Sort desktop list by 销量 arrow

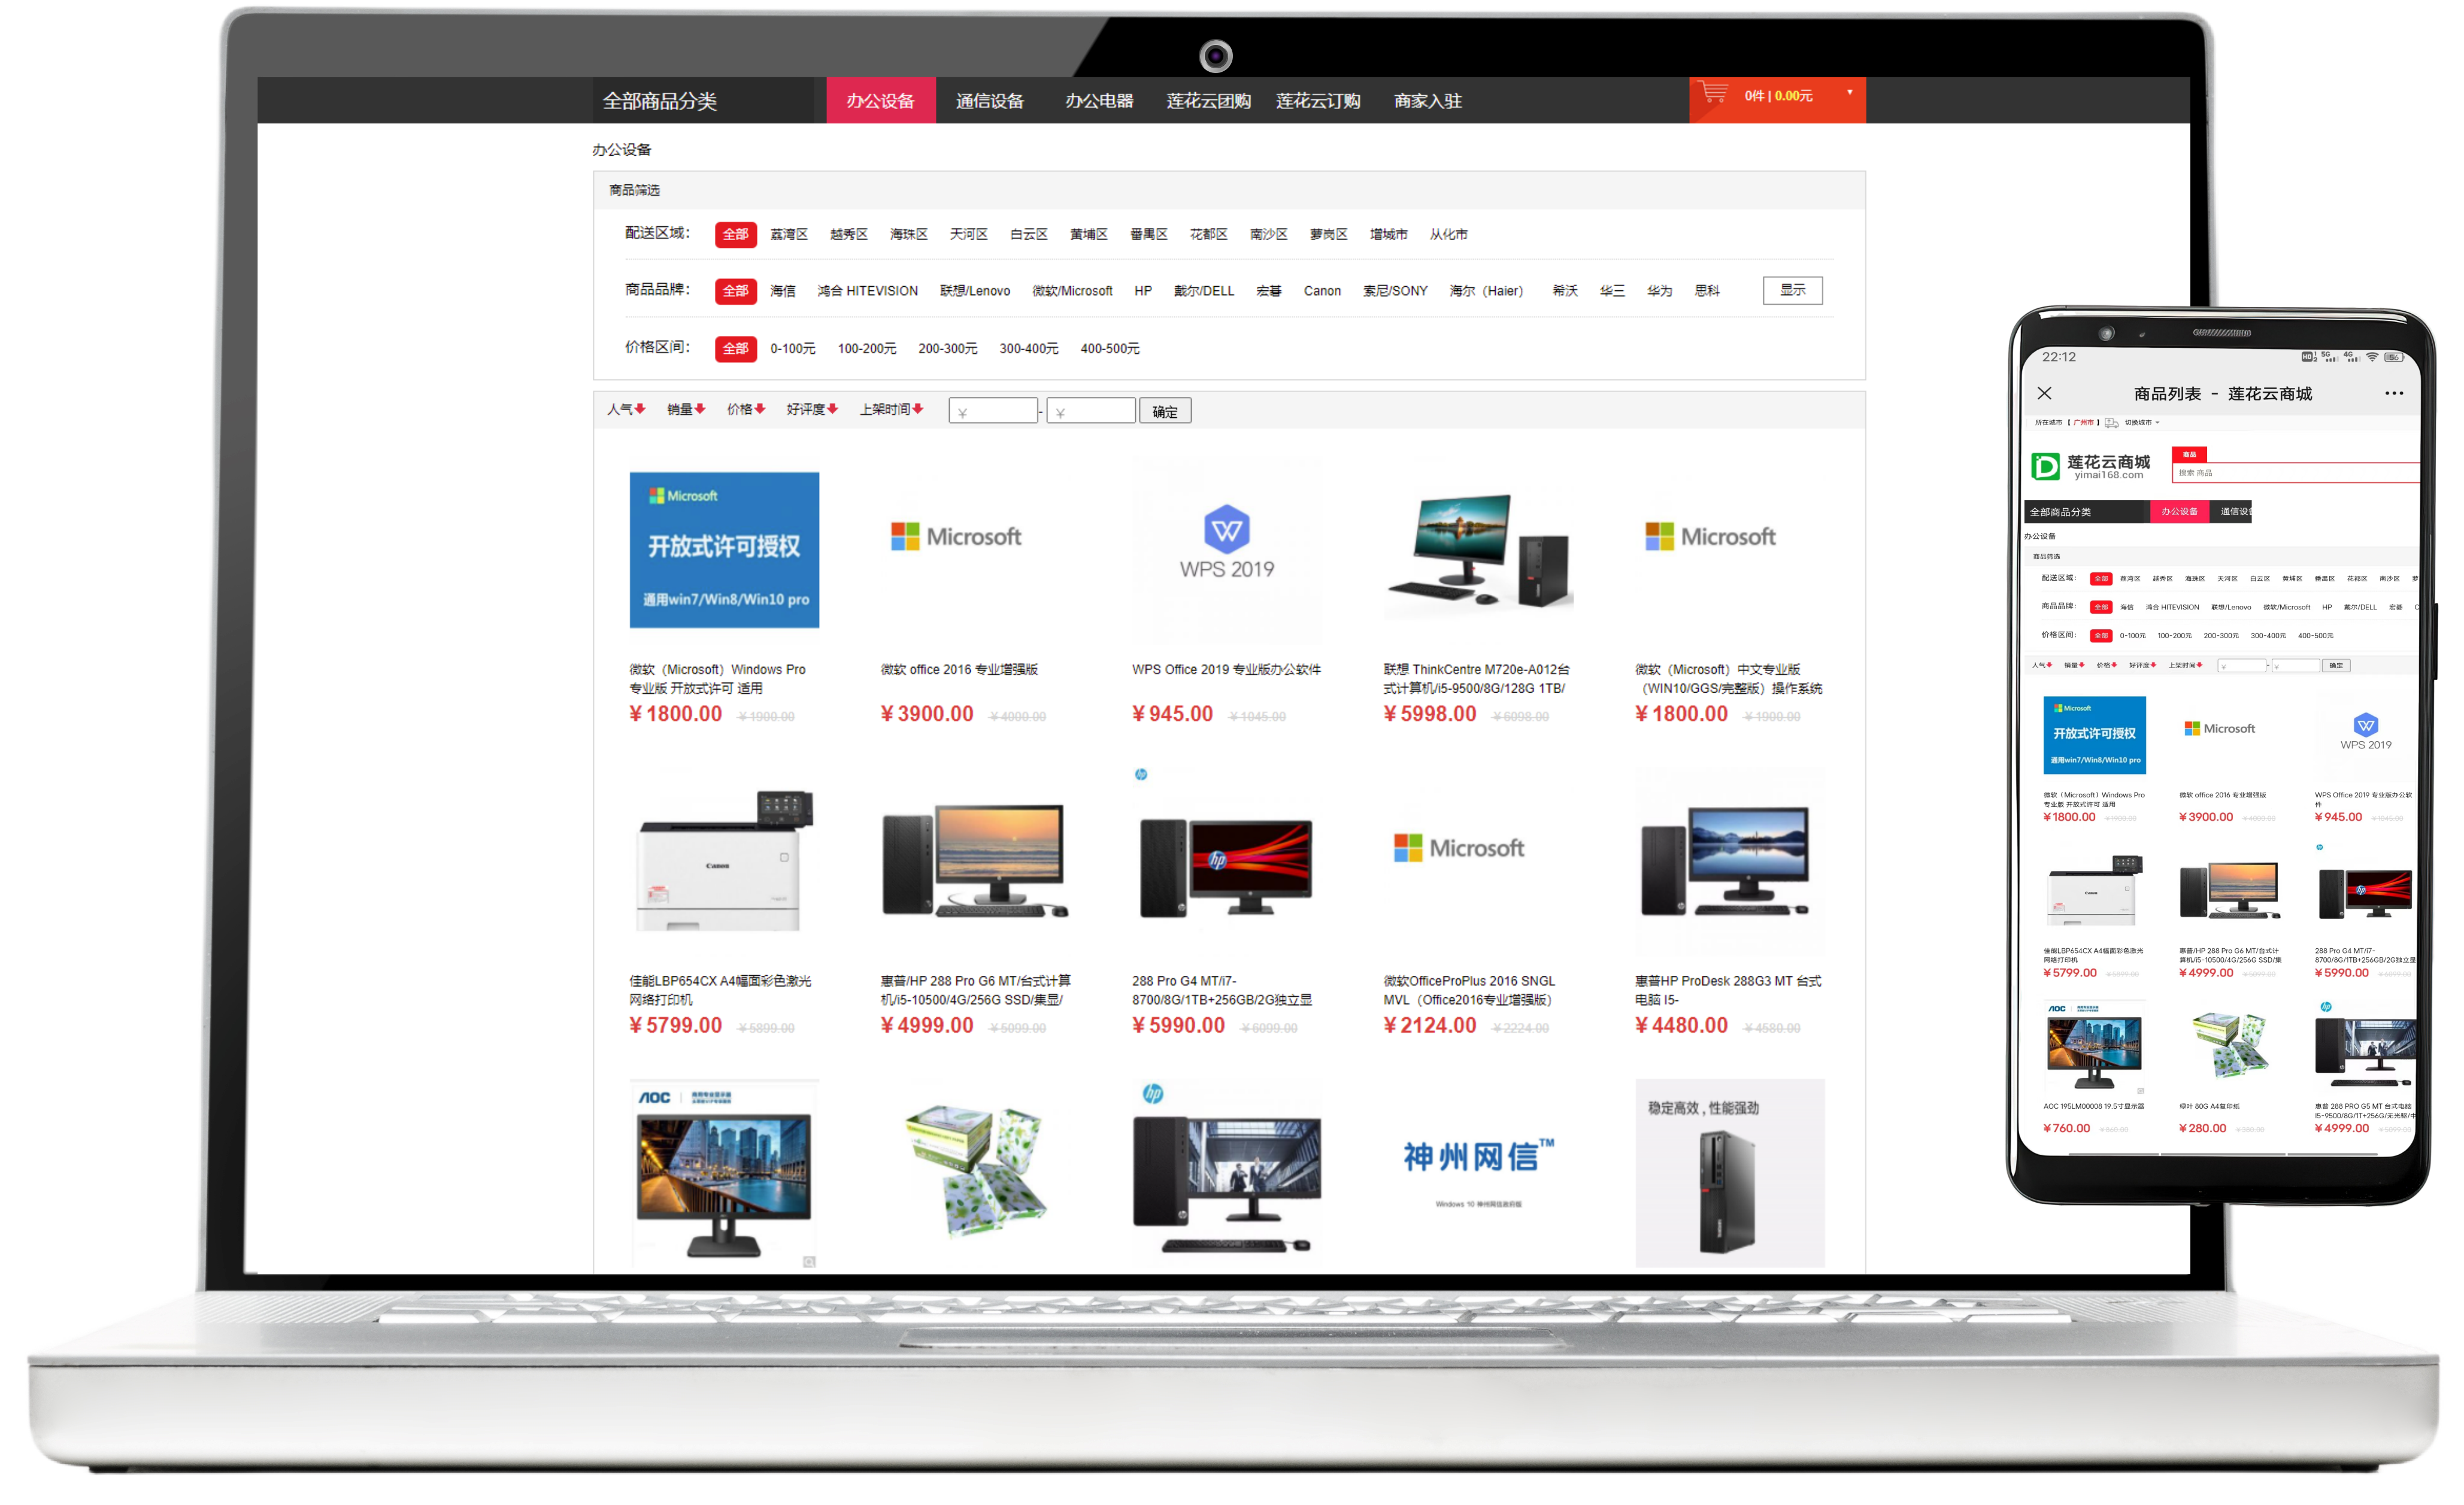(x=700, y=409)
